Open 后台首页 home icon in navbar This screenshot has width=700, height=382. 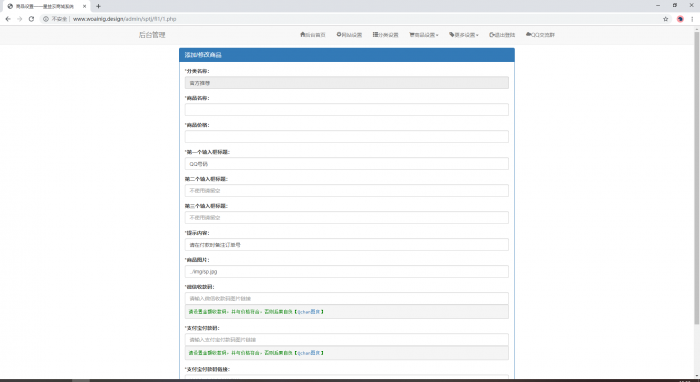coord(313,35)
